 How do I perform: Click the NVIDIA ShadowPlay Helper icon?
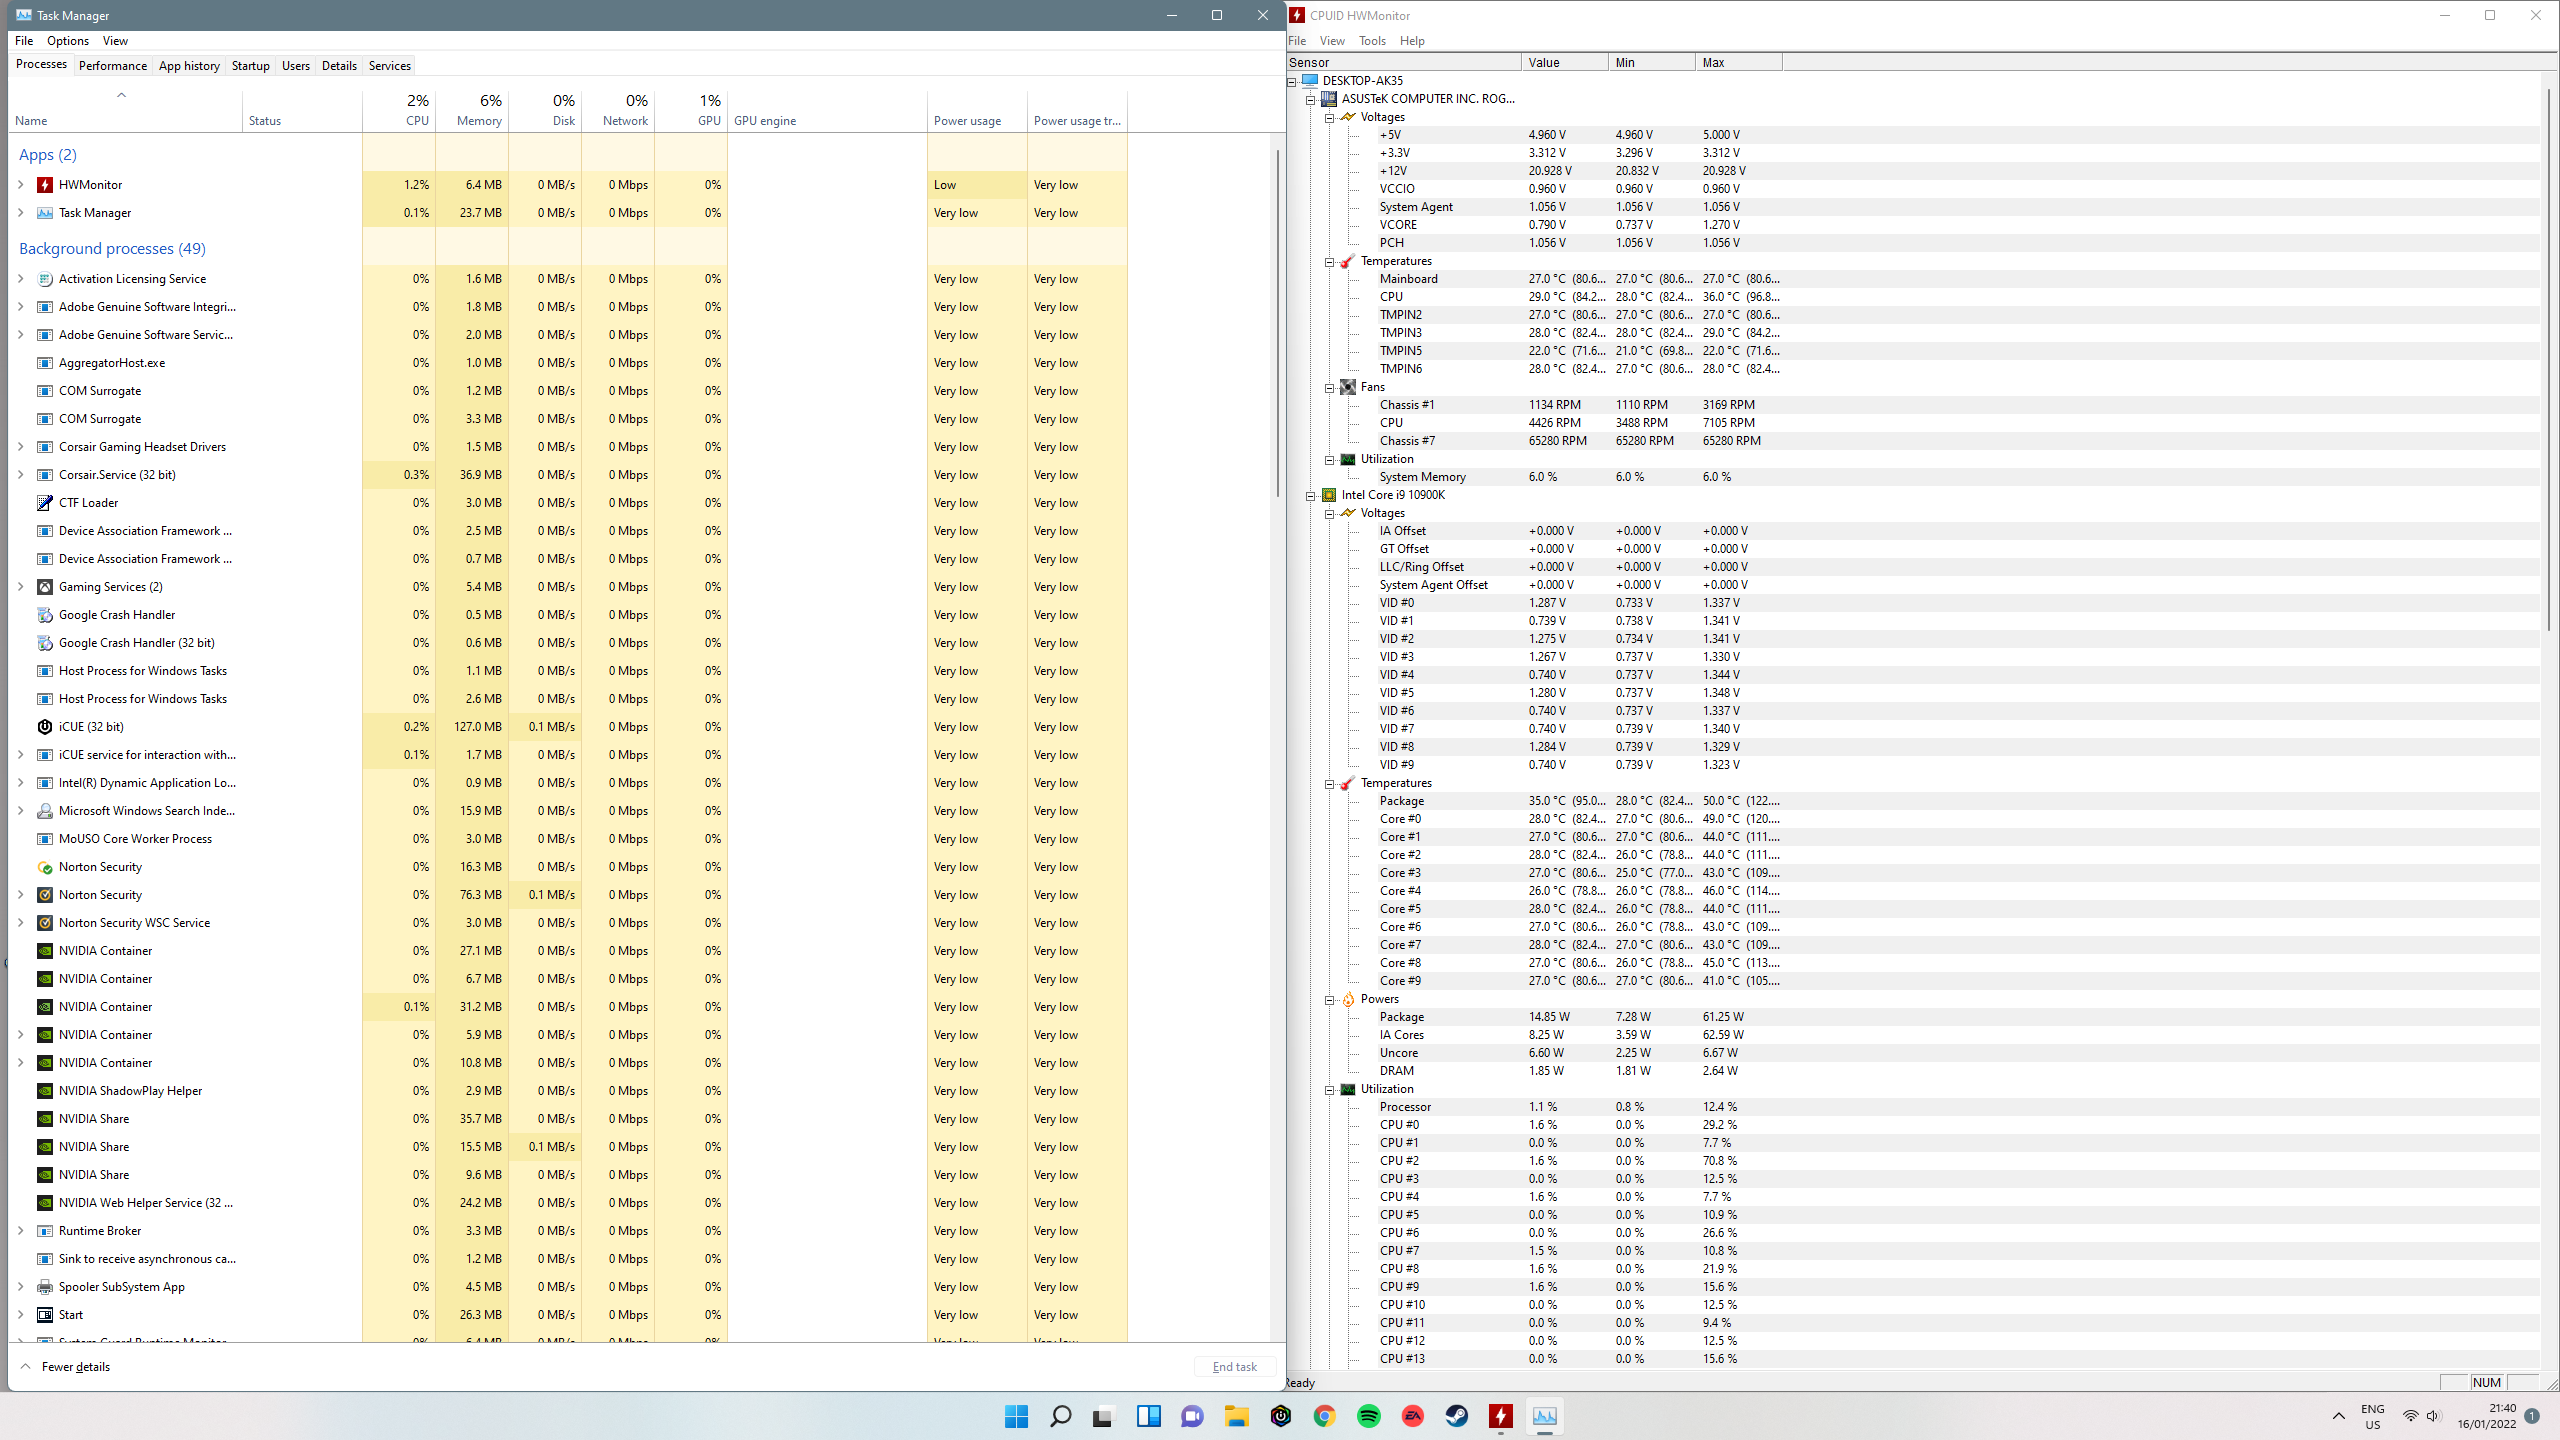(45, 1091)
